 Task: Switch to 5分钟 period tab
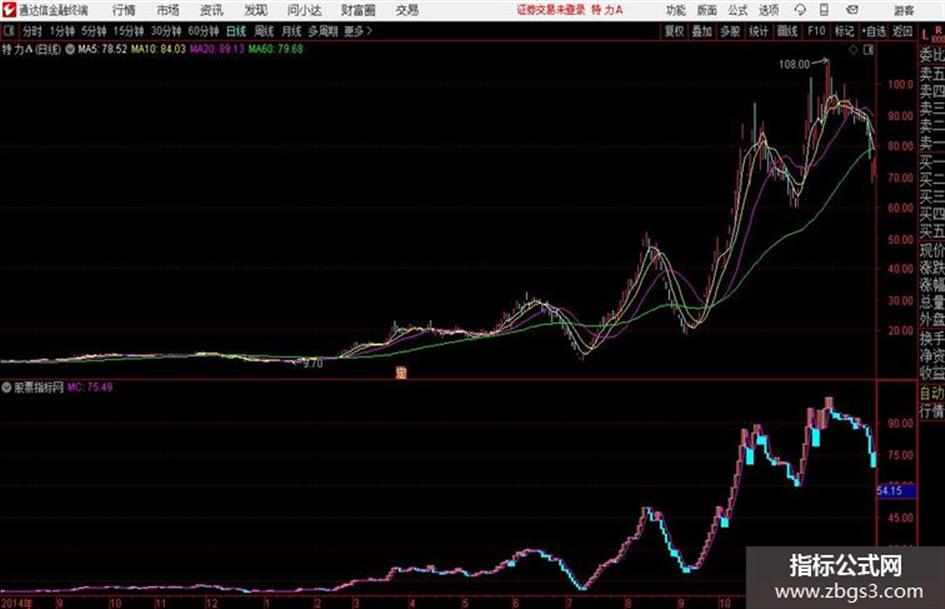[94, 31]
